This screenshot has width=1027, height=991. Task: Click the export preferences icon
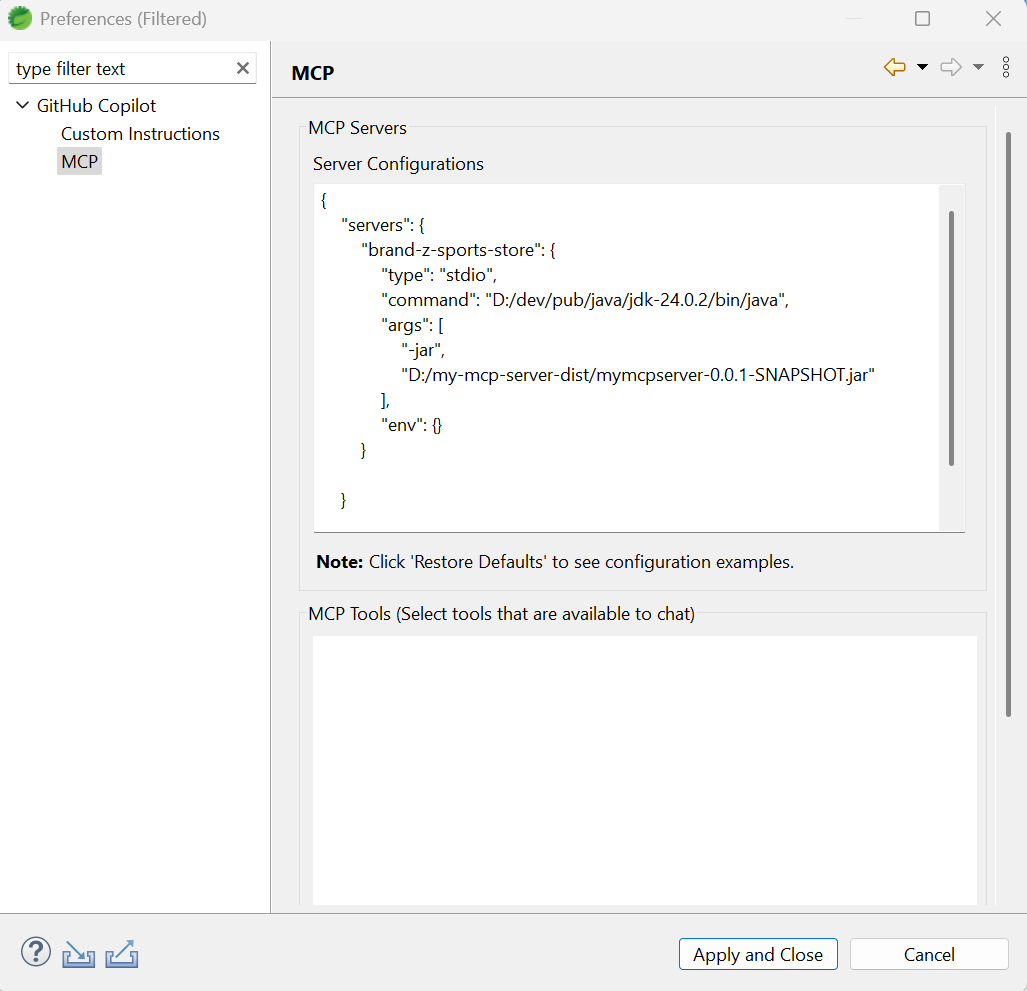point(121,953)
